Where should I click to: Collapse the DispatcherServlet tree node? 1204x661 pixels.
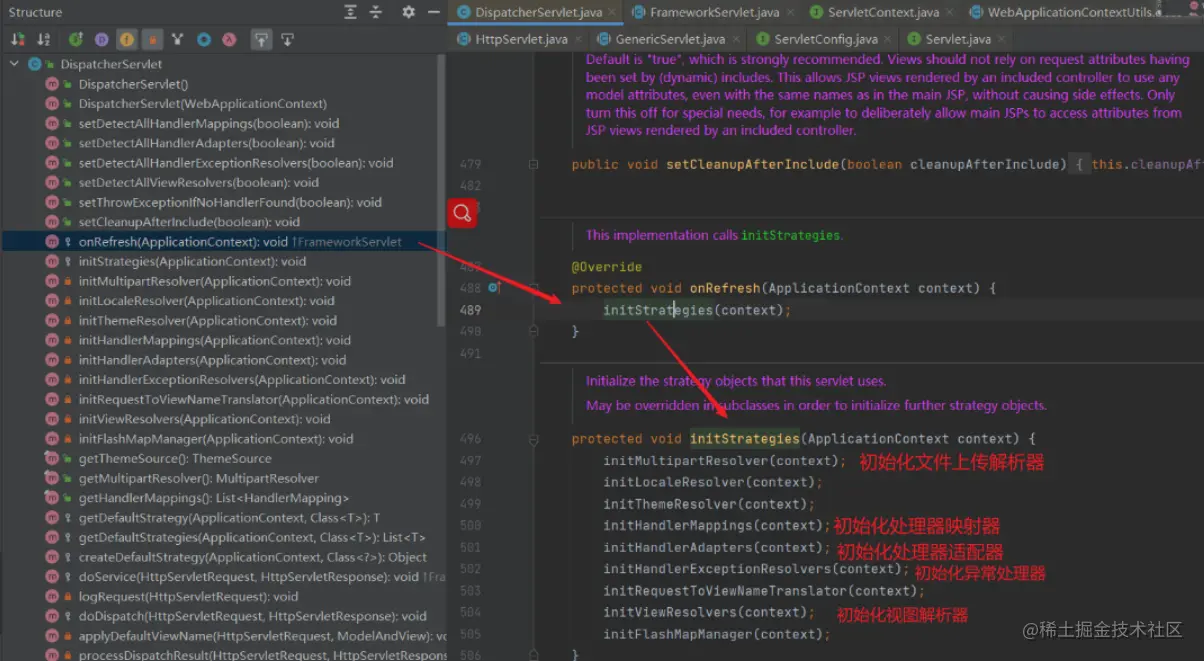pyautogui.click(x=14, y=64)
